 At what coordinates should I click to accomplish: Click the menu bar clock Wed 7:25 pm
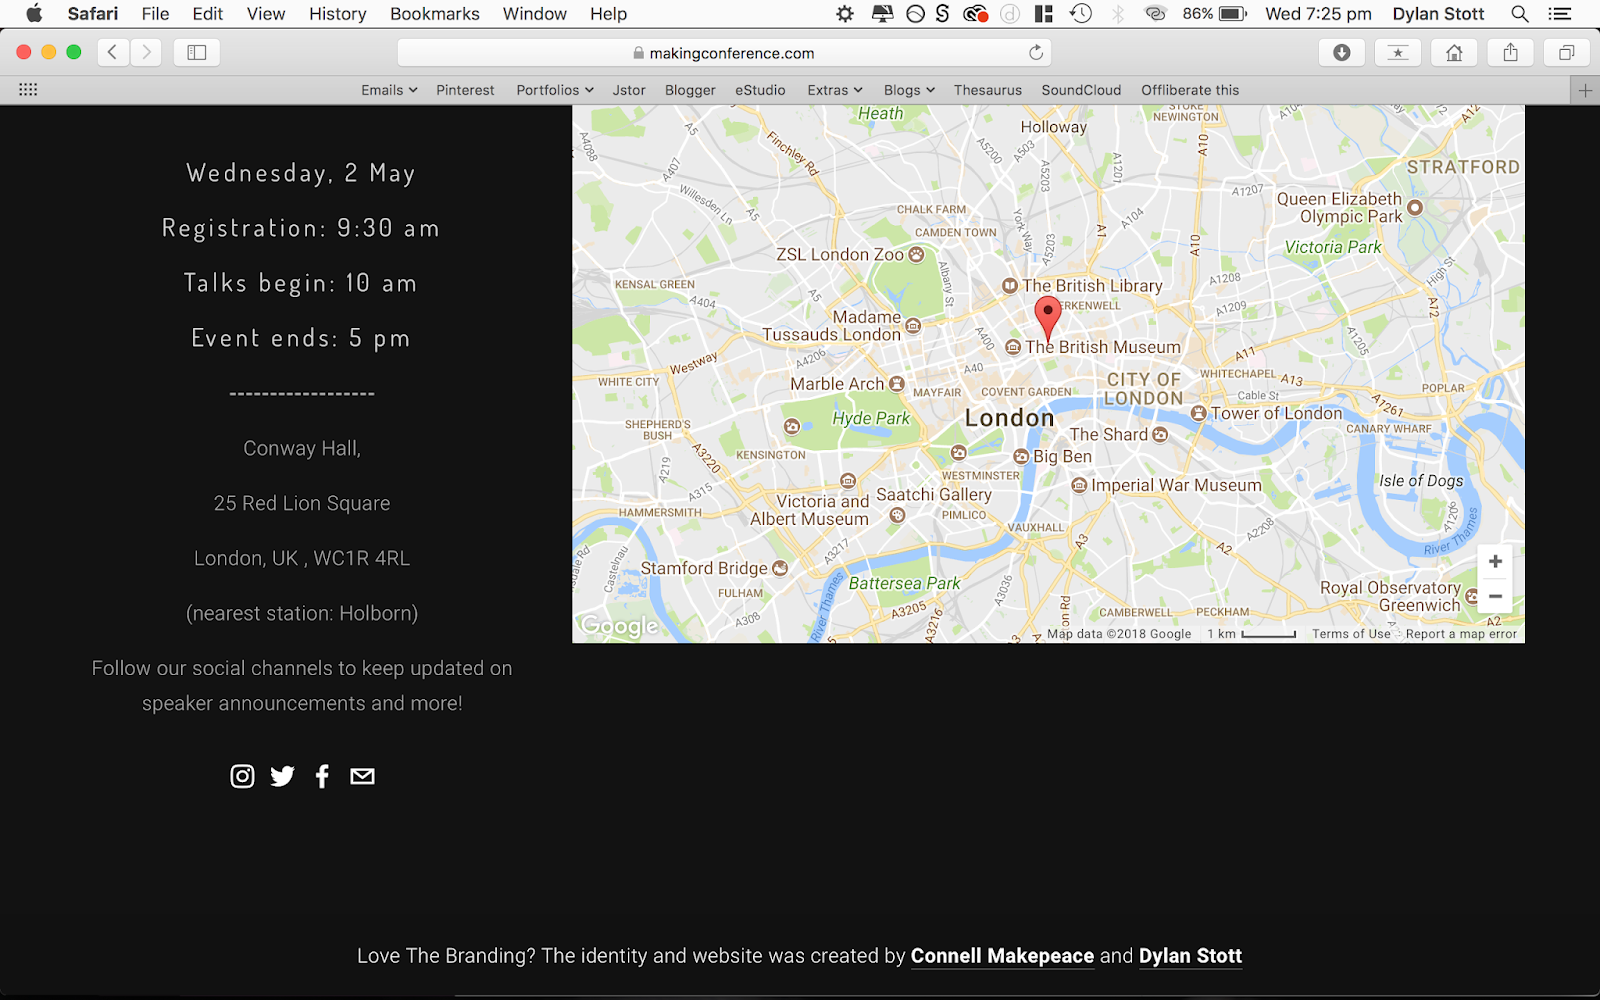click(x=1318, y=14)
